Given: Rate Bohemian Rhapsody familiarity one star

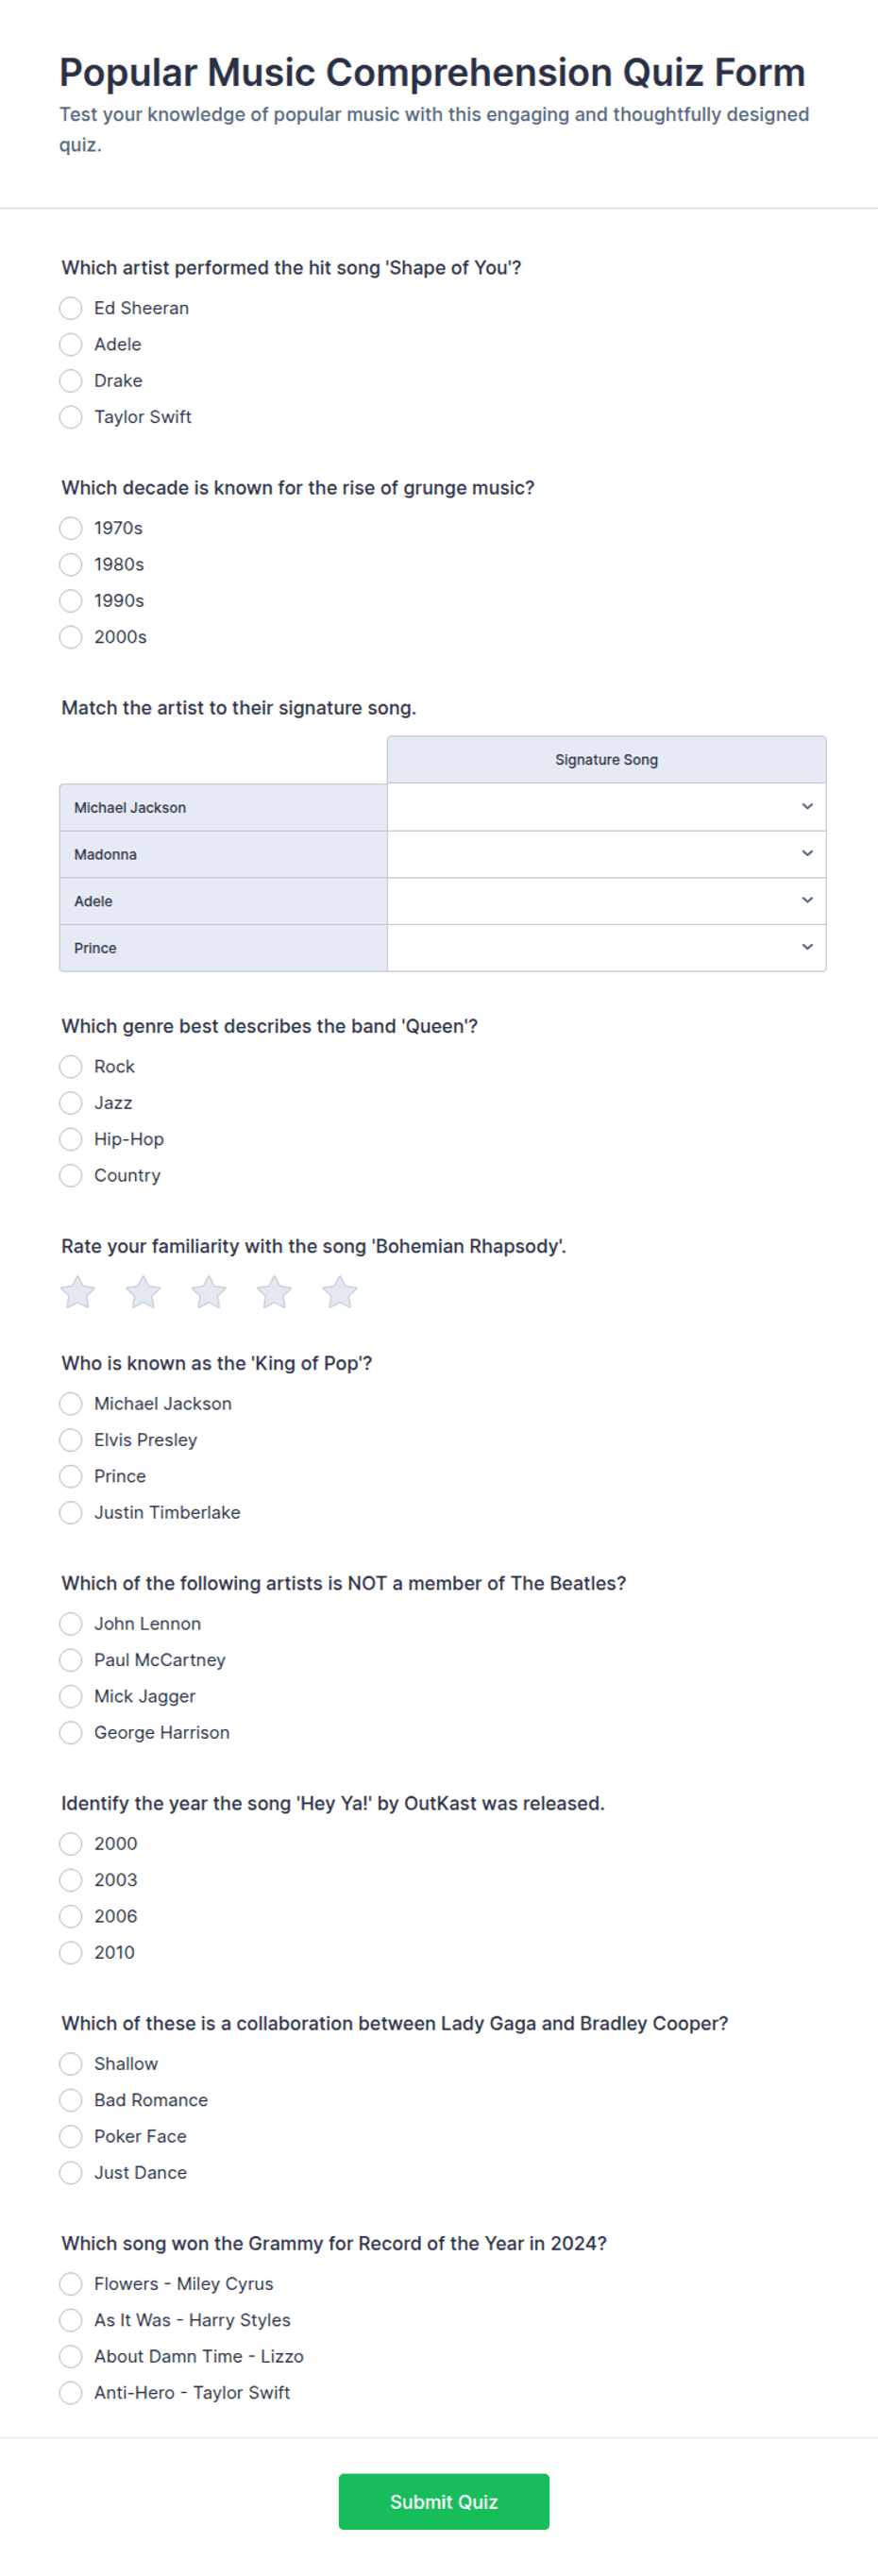Looking at the screenshot, I should click(x=78, y=1292).
